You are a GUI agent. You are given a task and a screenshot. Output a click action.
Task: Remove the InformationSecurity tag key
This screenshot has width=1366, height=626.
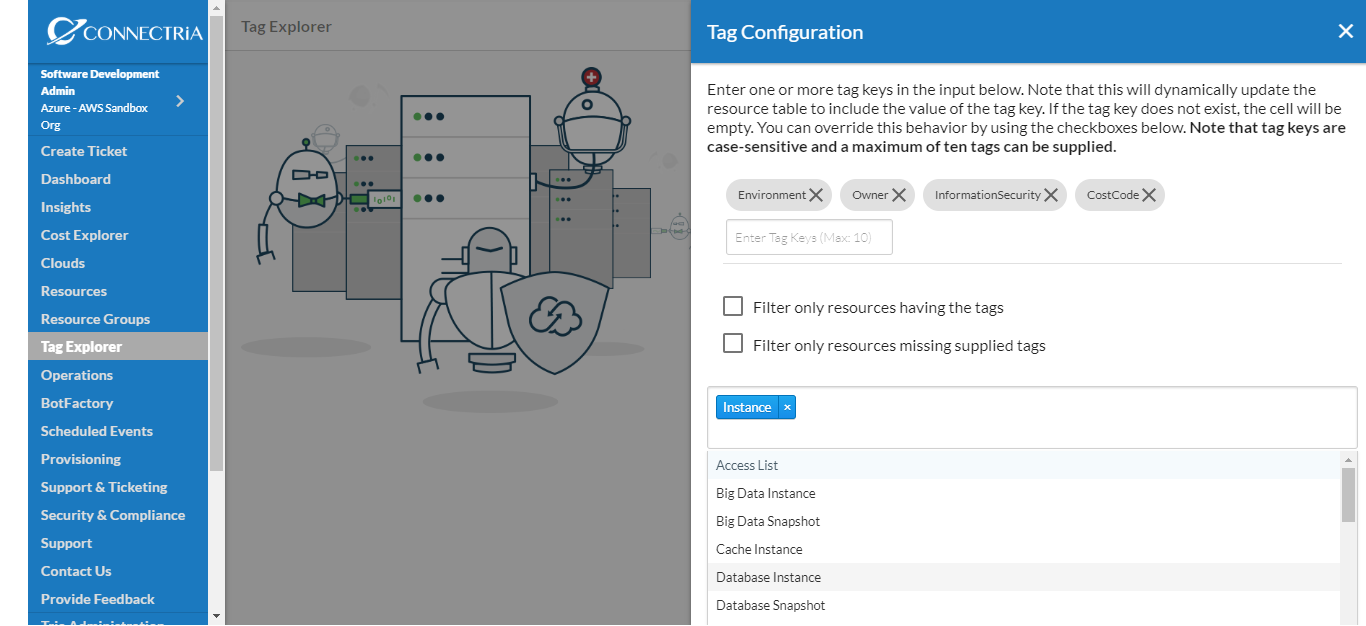click(x=1051, y=195)
